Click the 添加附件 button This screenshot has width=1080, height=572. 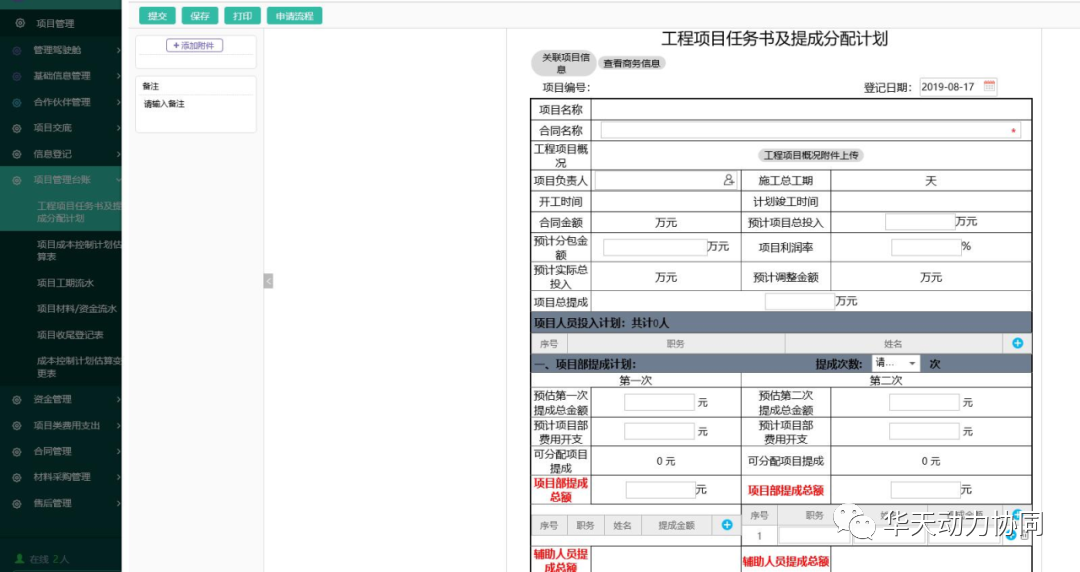click(x=194, y=45)
